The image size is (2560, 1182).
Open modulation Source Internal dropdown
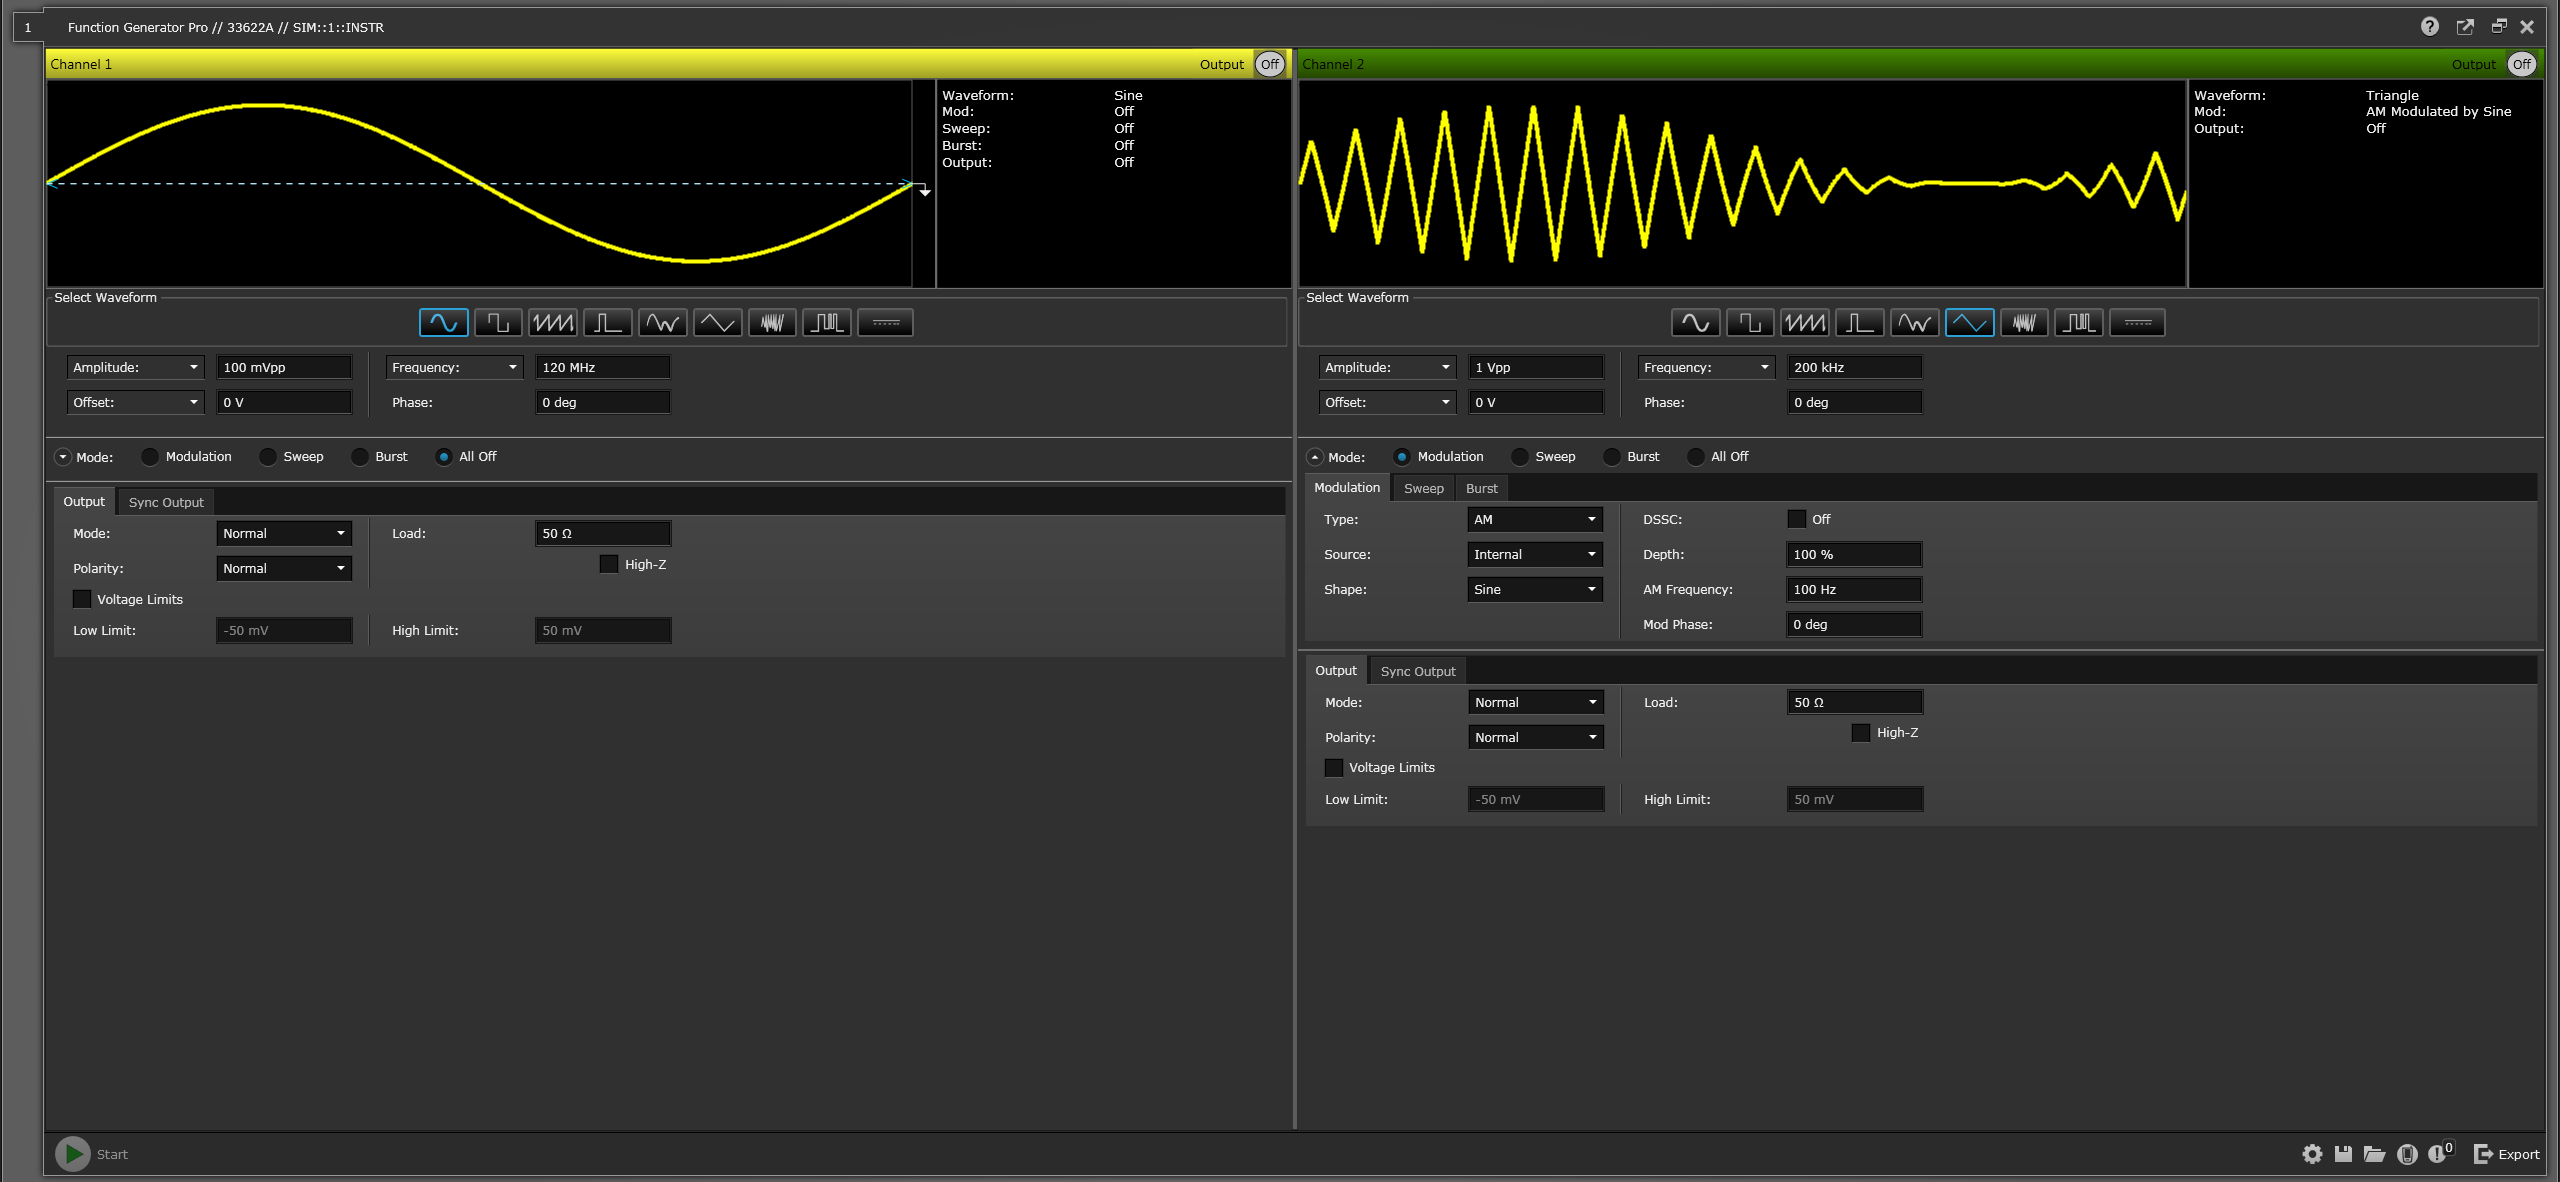coord(1535,554)
